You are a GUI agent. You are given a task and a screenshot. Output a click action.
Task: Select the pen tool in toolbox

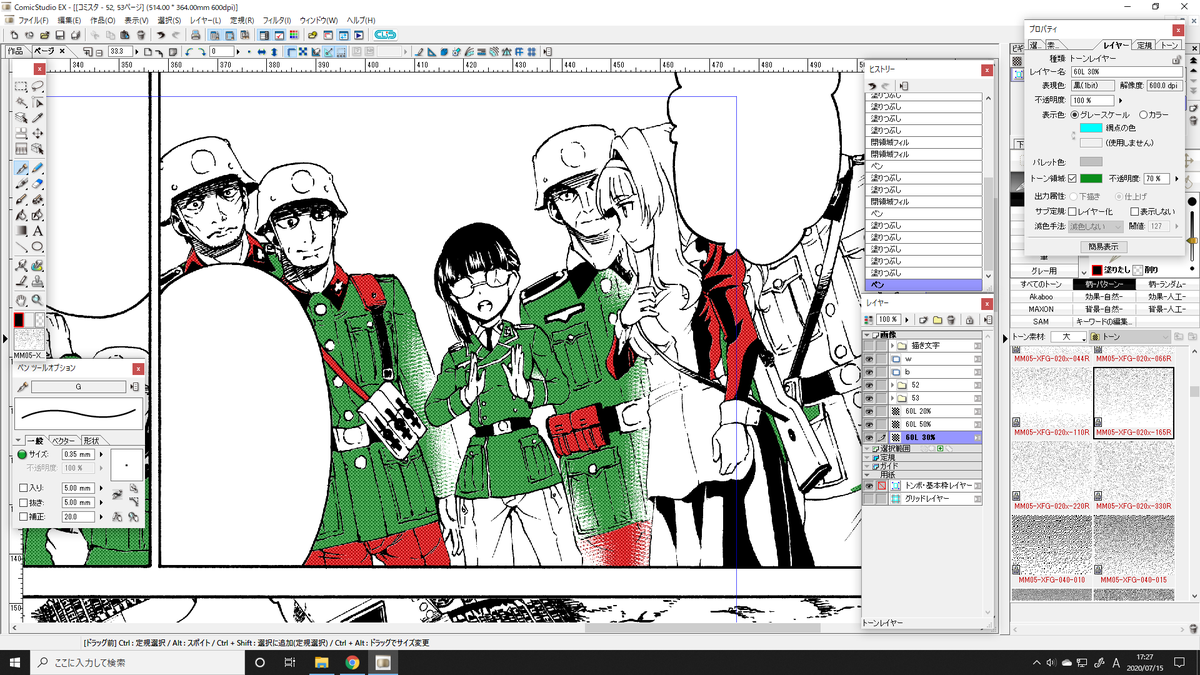pos(21,168)
